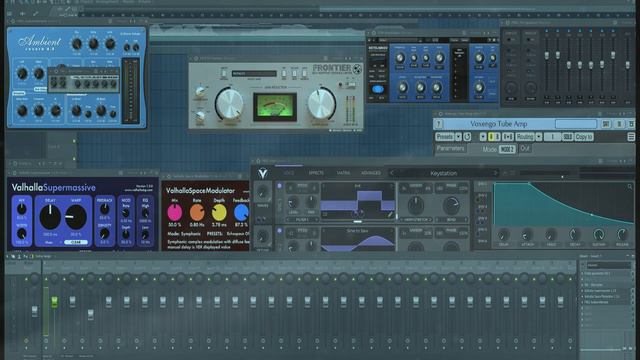
Task: Click Supermassive FEEDBACK knob
Action: point(104,209)
